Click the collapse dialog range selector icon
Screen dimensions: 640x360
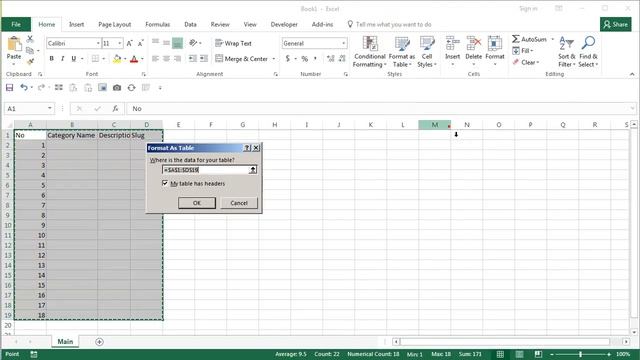point(253,170)
